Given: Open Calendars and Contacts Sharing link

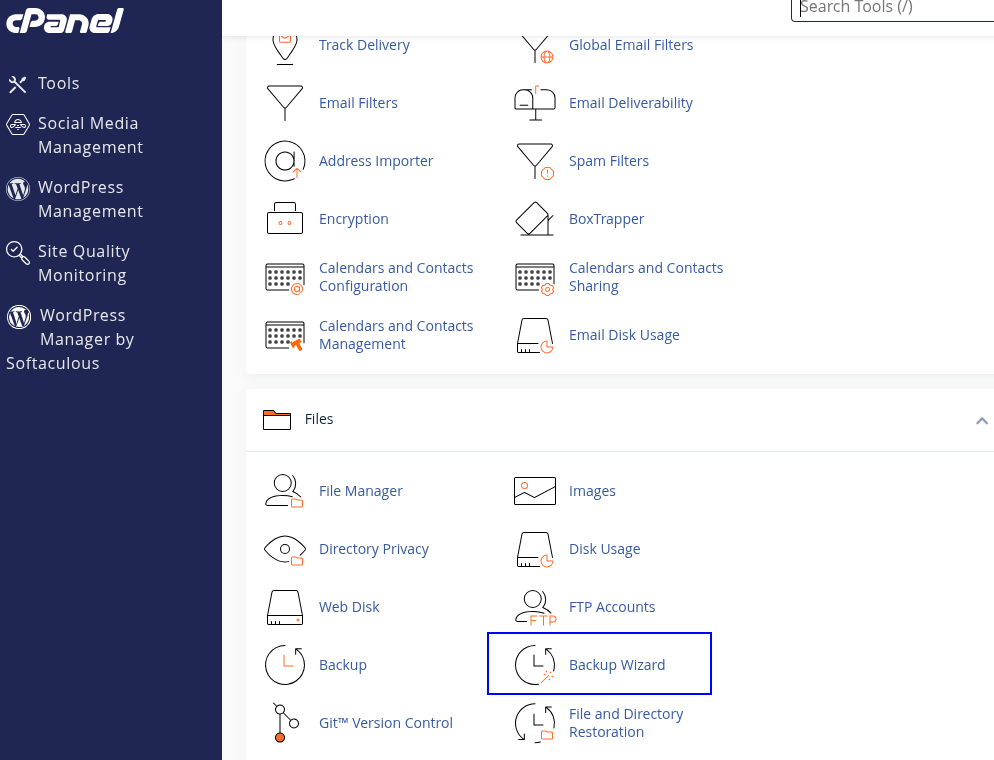Looking at the screenshot, I should pyautogui.click(x=646, y=277).
